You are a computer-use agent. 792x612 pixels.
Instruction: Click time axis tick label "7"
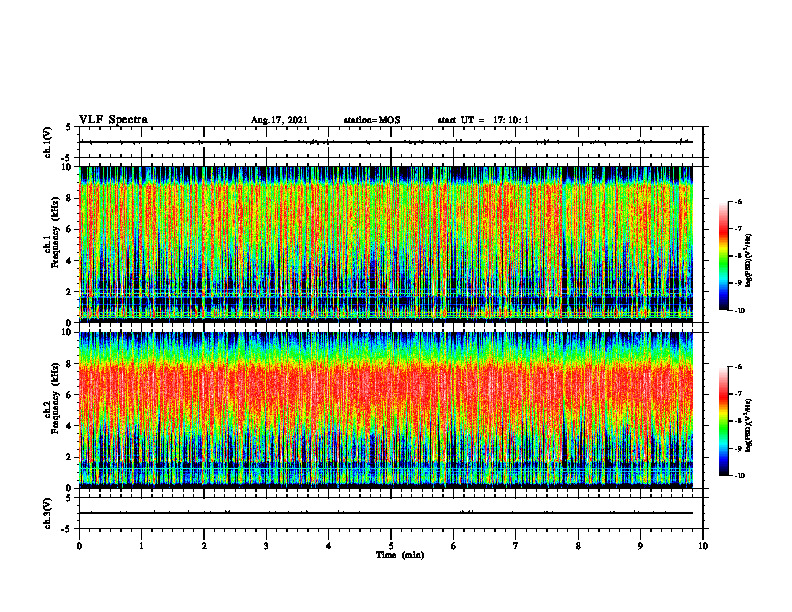tap(516, 546)
